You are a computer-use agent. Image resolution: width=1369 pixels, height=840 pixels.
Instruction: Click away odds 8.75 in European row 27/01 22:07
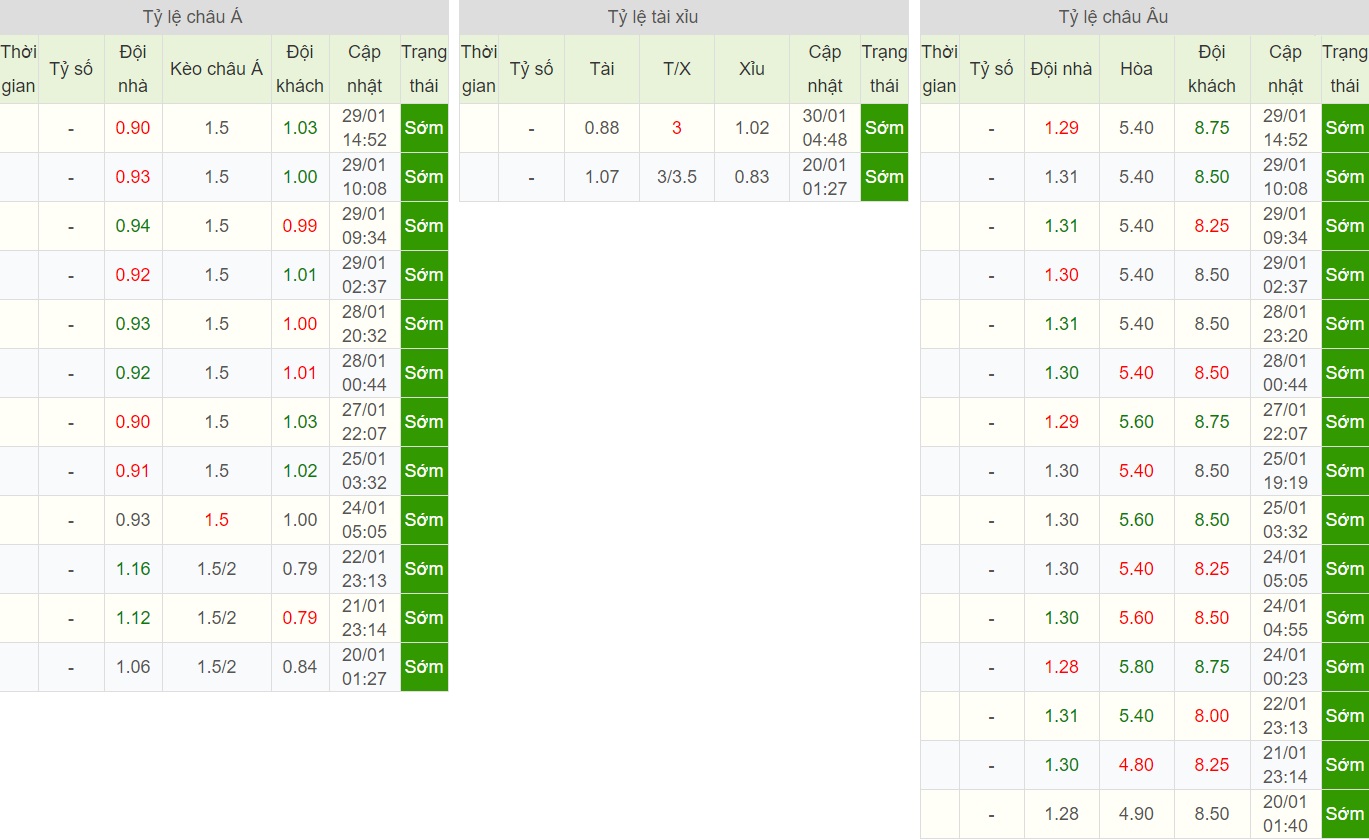pos(1212,422)
